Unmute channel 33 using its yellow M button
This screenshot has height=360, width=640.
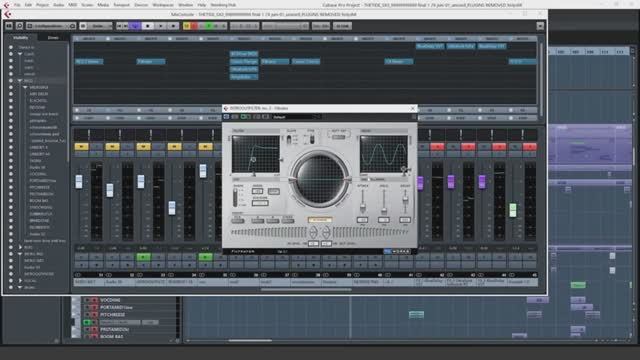143,146
